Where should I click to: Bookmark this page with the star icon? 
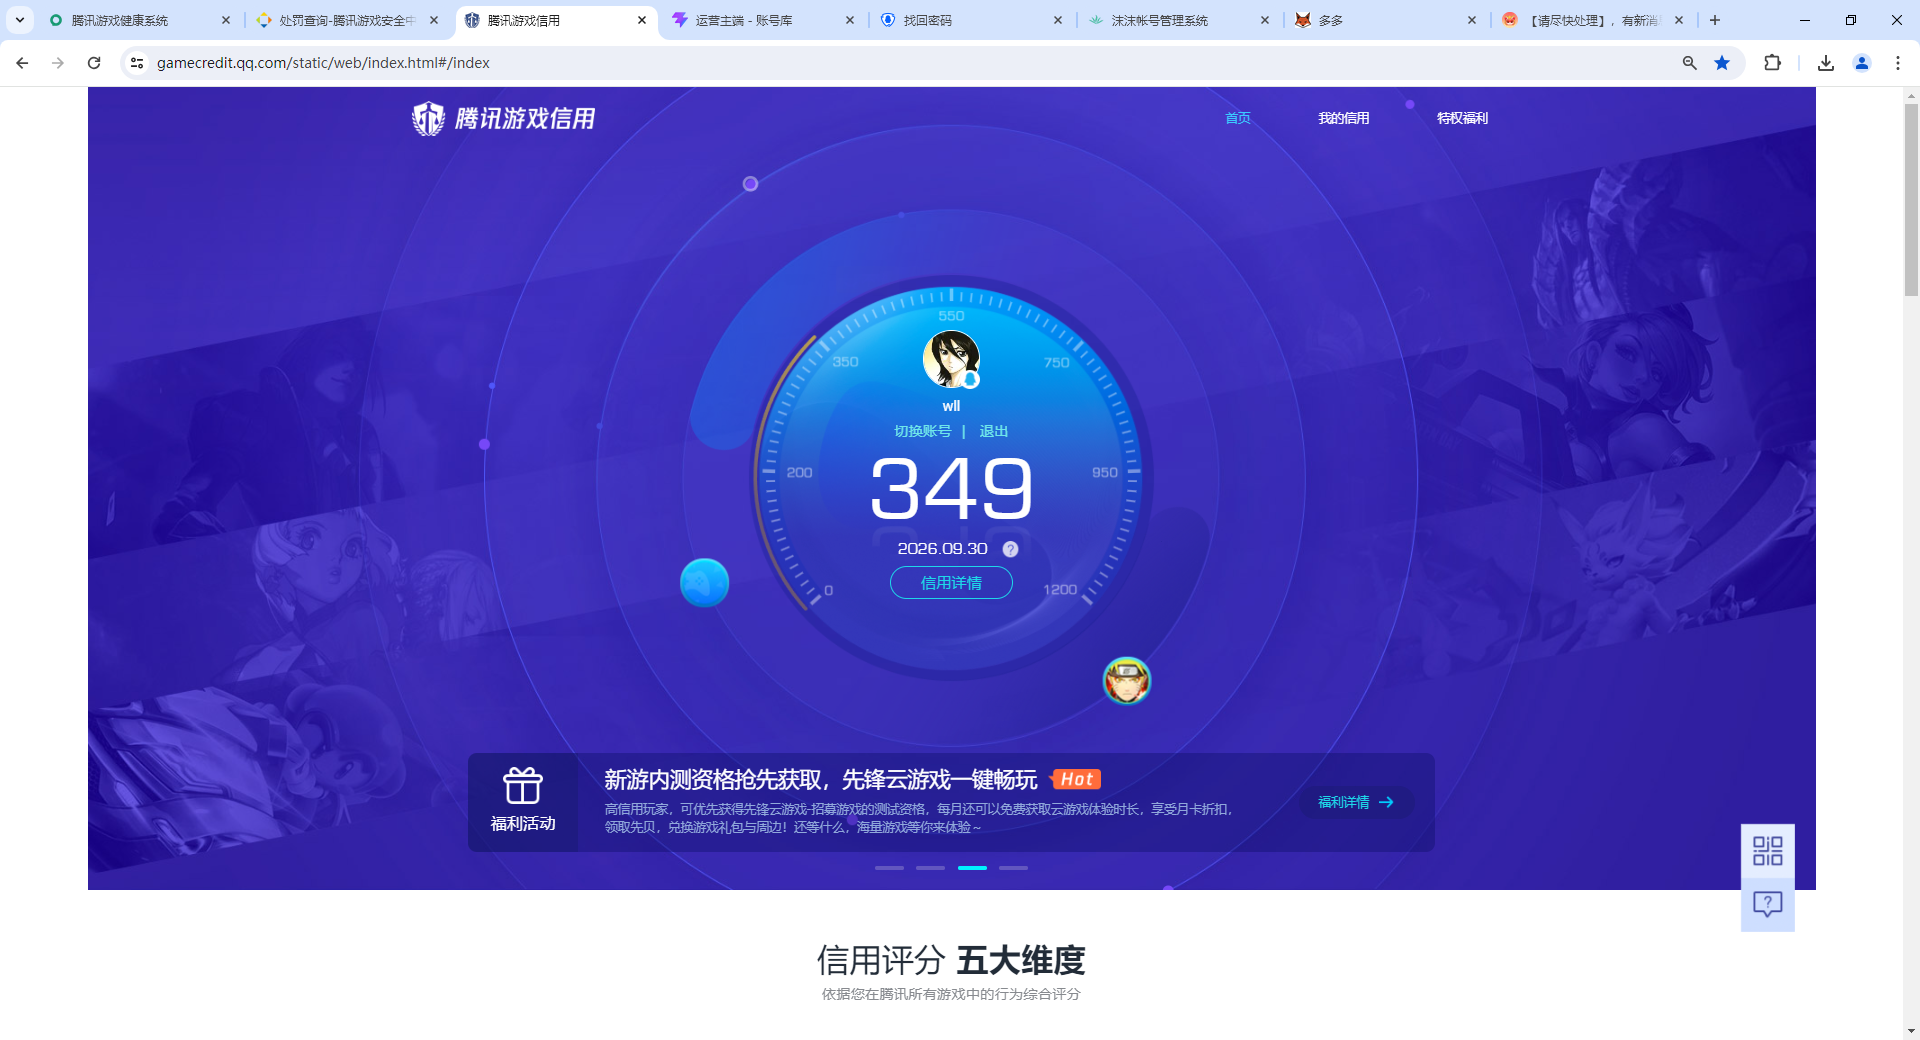(1722, 63)
